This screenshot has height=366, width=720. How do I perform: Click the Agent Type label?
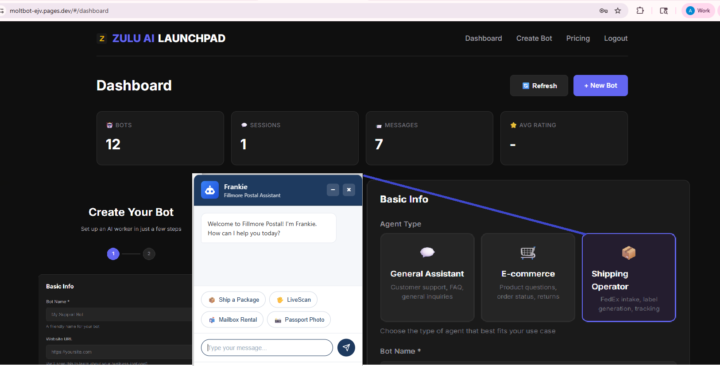click(400, 224)
